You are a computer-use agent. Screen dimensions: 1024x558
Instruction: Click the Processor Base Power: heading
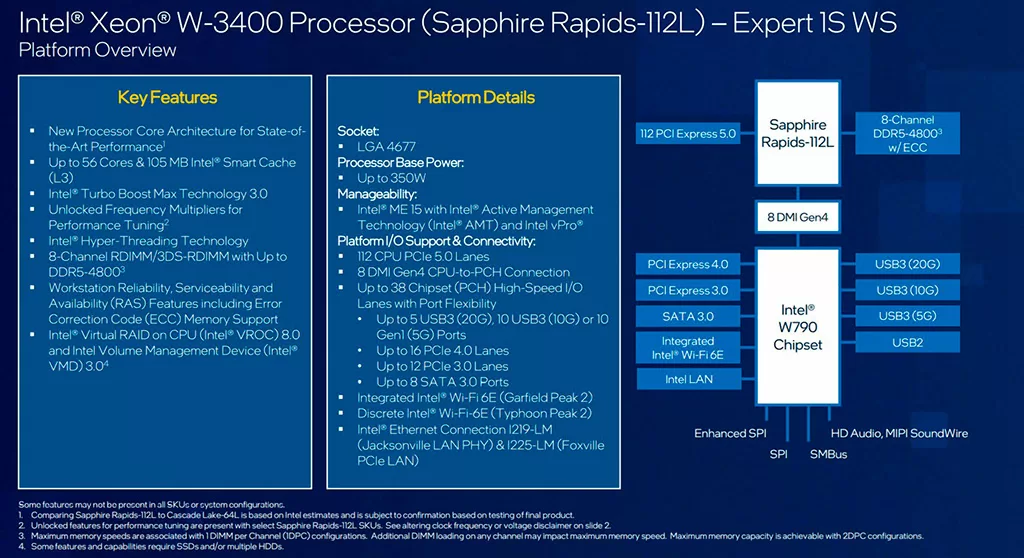pyautogui.click(x=400, y=162)
